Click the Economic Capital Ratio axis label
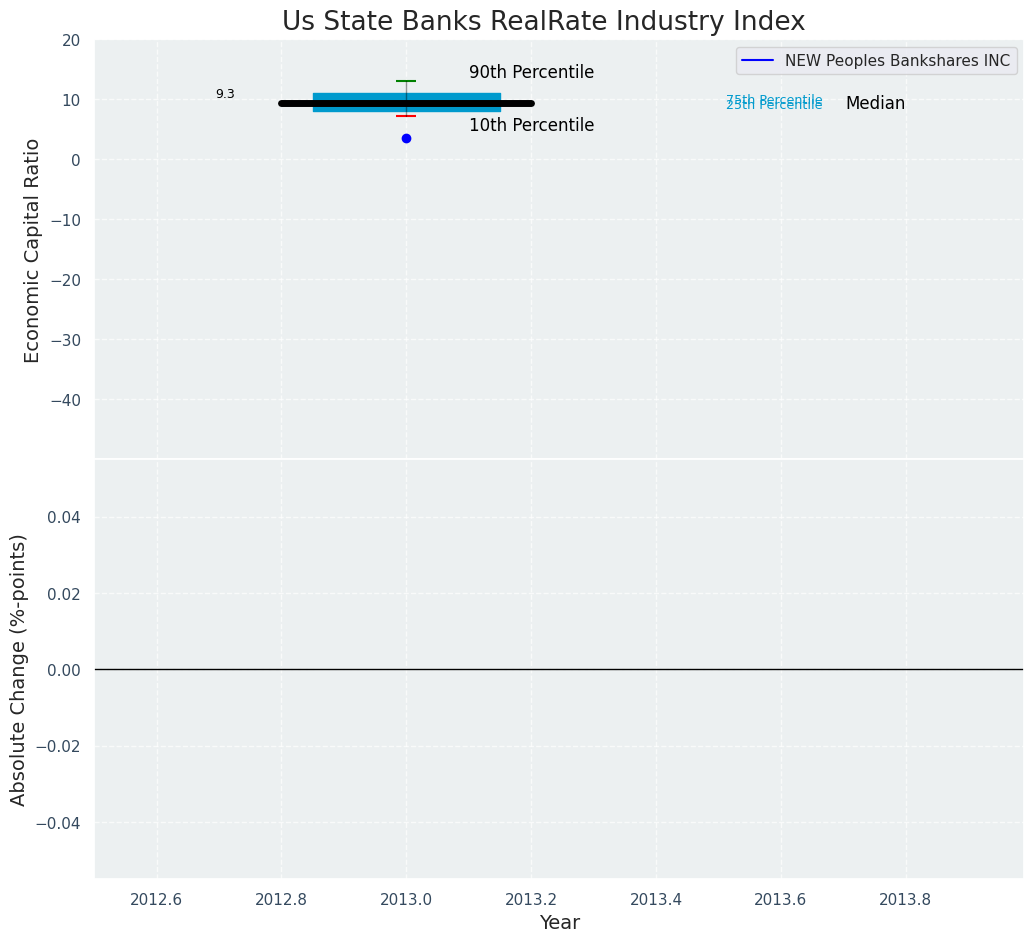 click(x=33, y=250)
